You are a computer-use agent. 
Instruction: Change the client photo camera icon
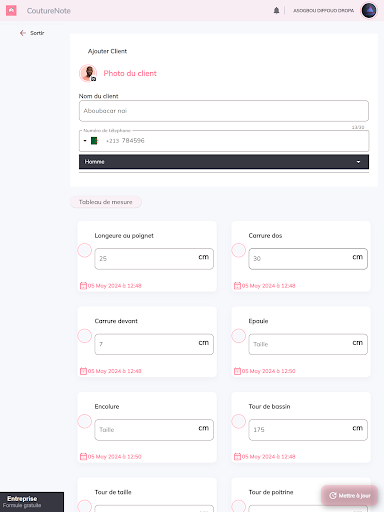coord(94,79)
